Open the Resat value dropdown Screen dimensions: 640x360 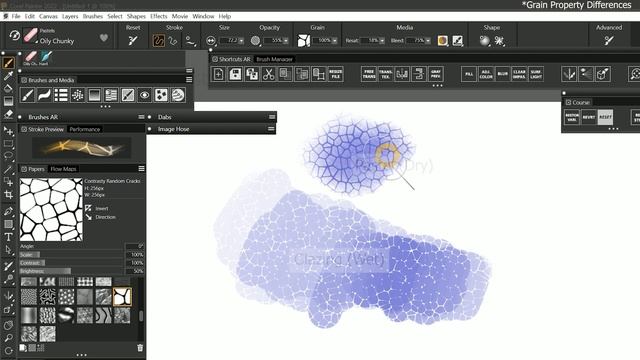[x=382, y=40]
